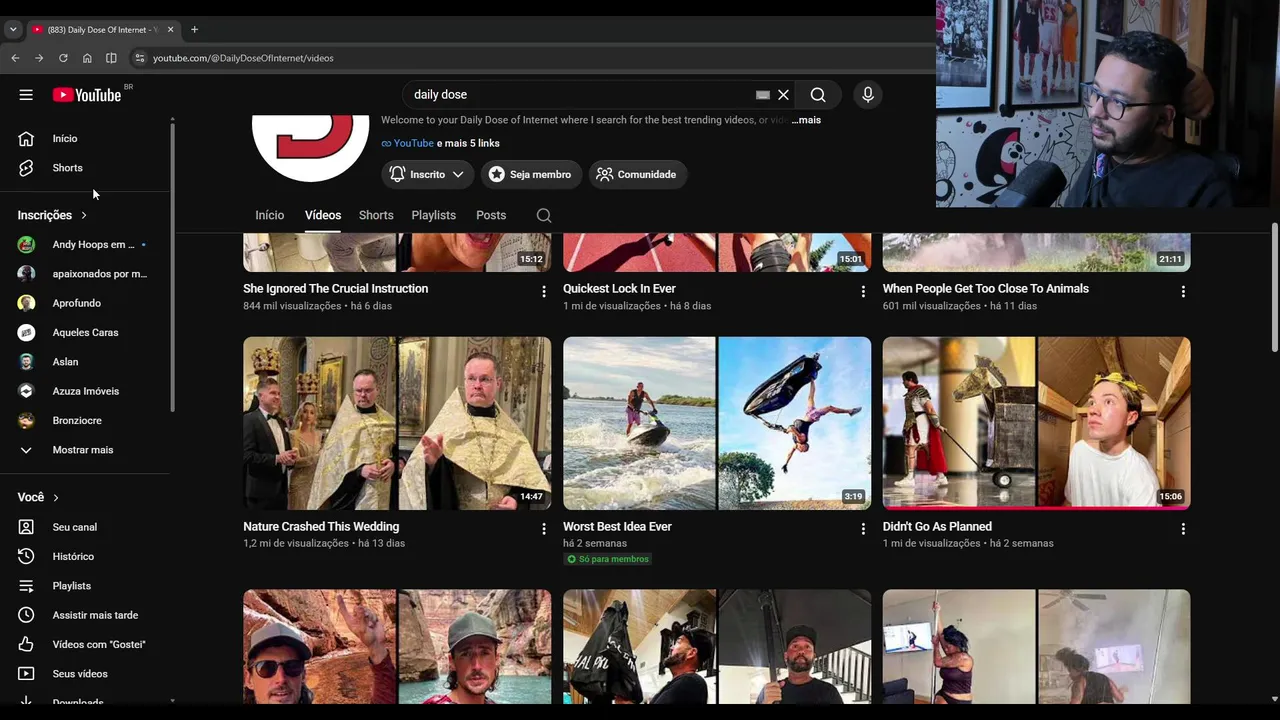
Task: Select the Vídeos tab
Action: click(323, 215)
